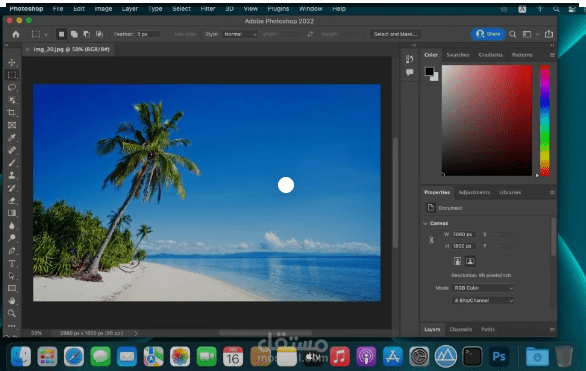Go to the Home screen icon
Viewport: 586px width, 371px height.
click(16, 34)
